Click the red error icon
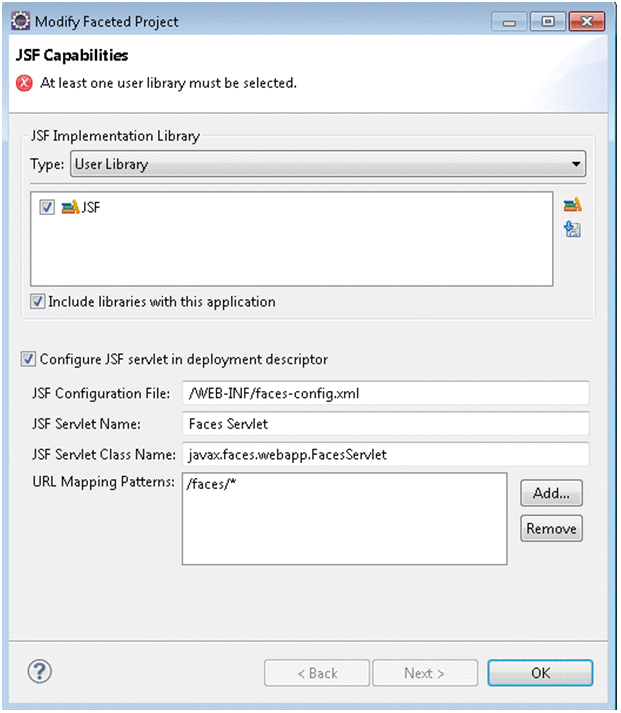Screen dimensions: 621x713 [25, 84]
